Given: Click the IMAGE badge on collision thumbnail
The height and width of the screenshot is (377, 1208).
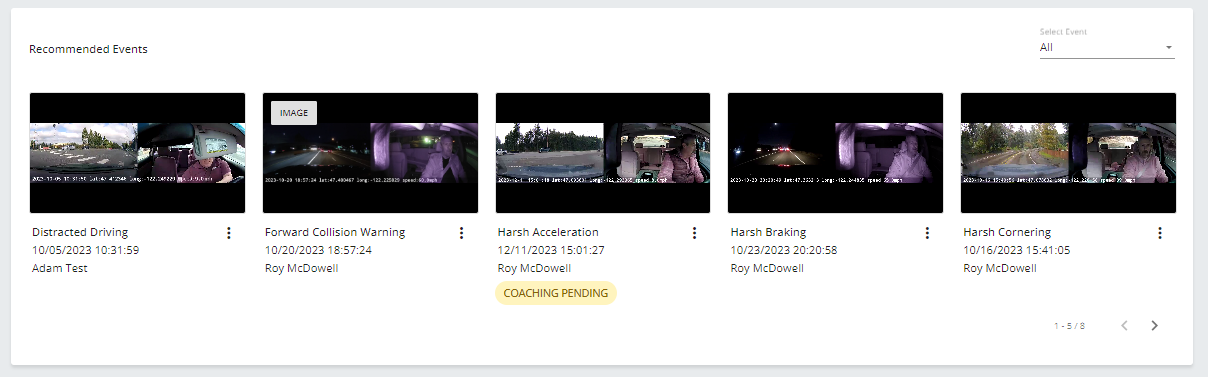Looking at the screenshot, I should click(294, 113).
